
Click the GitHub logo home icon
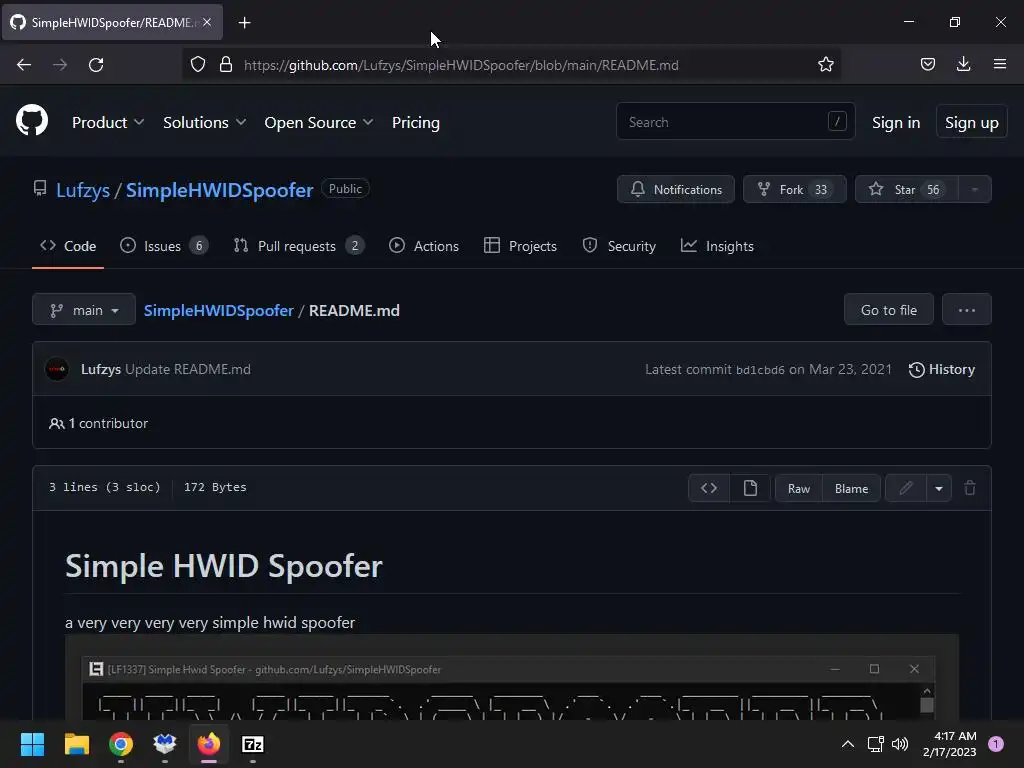[32, 120]
